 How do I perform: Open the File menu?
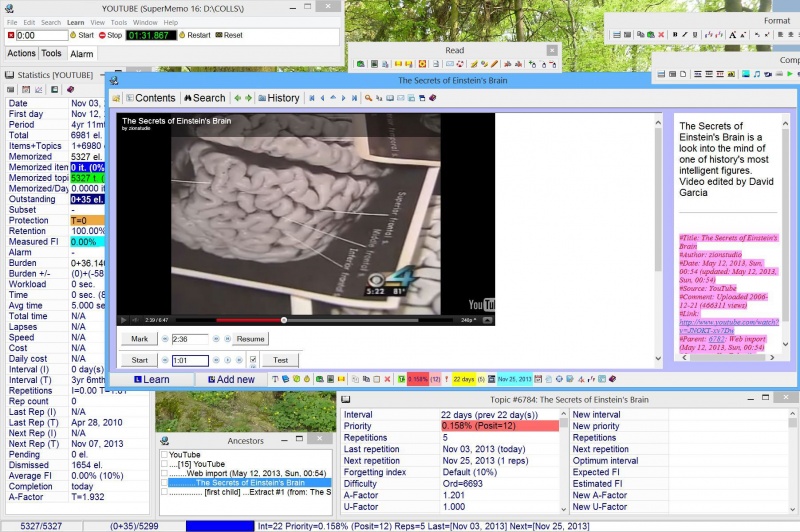12,22
